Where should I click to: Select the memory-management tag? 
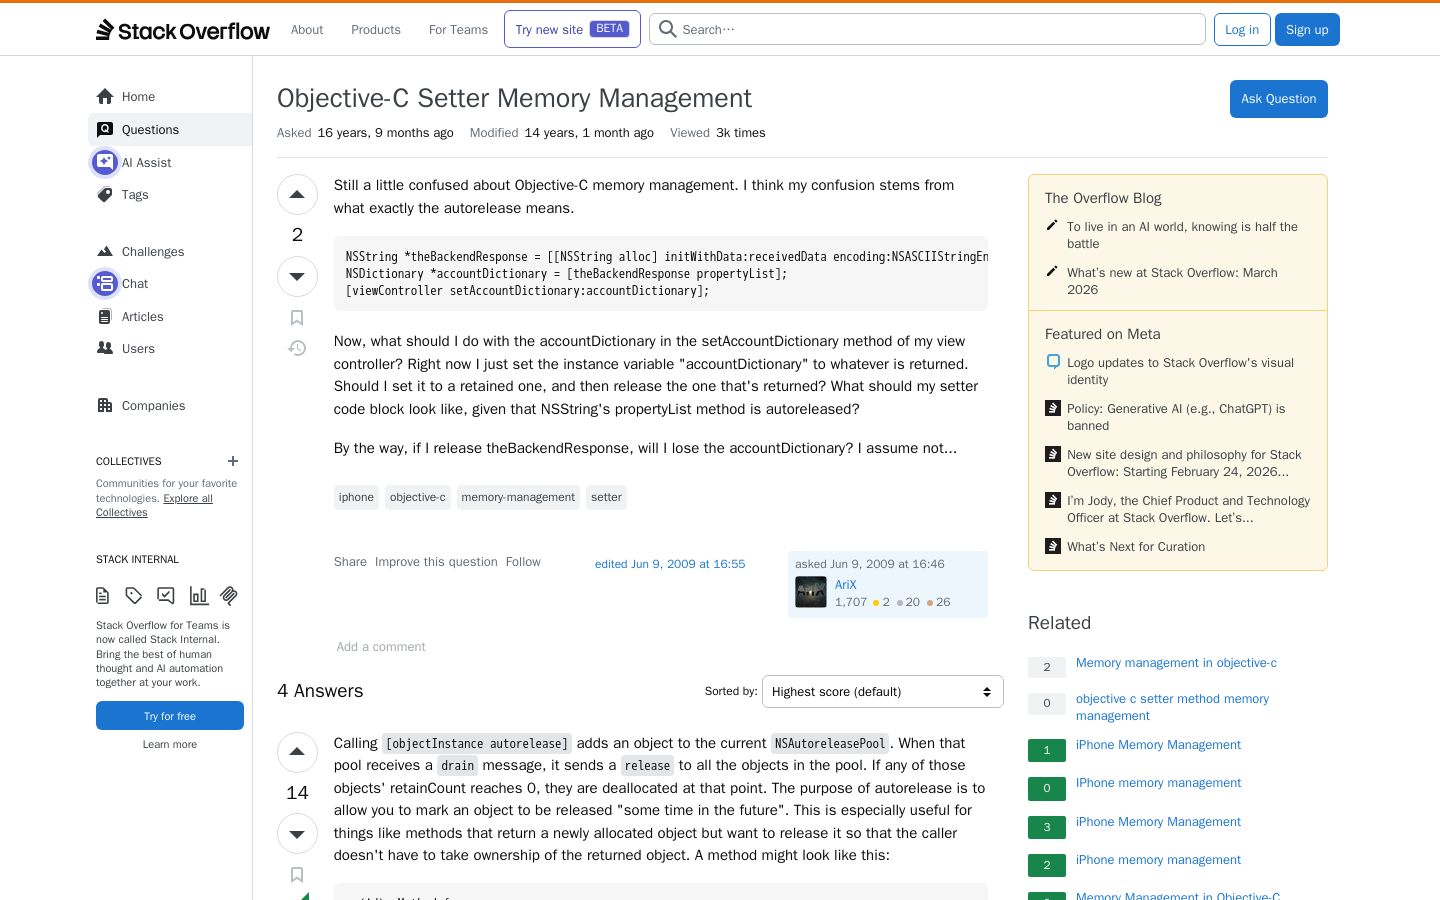(x=518, y=497)
